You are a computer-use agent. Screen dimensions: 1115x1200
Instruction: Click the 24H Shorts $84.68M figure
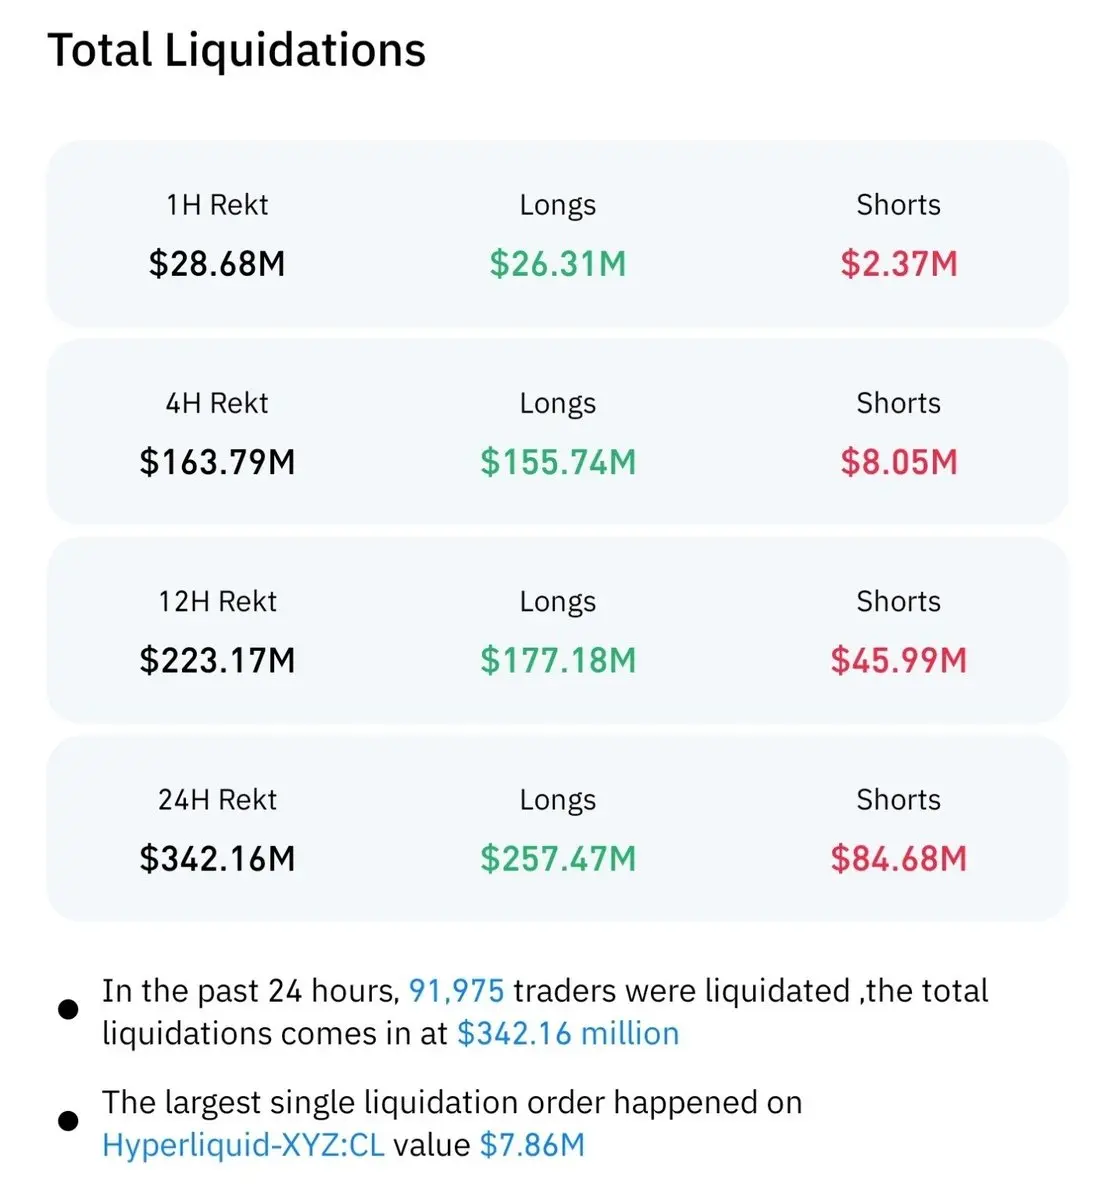point(899,858)
